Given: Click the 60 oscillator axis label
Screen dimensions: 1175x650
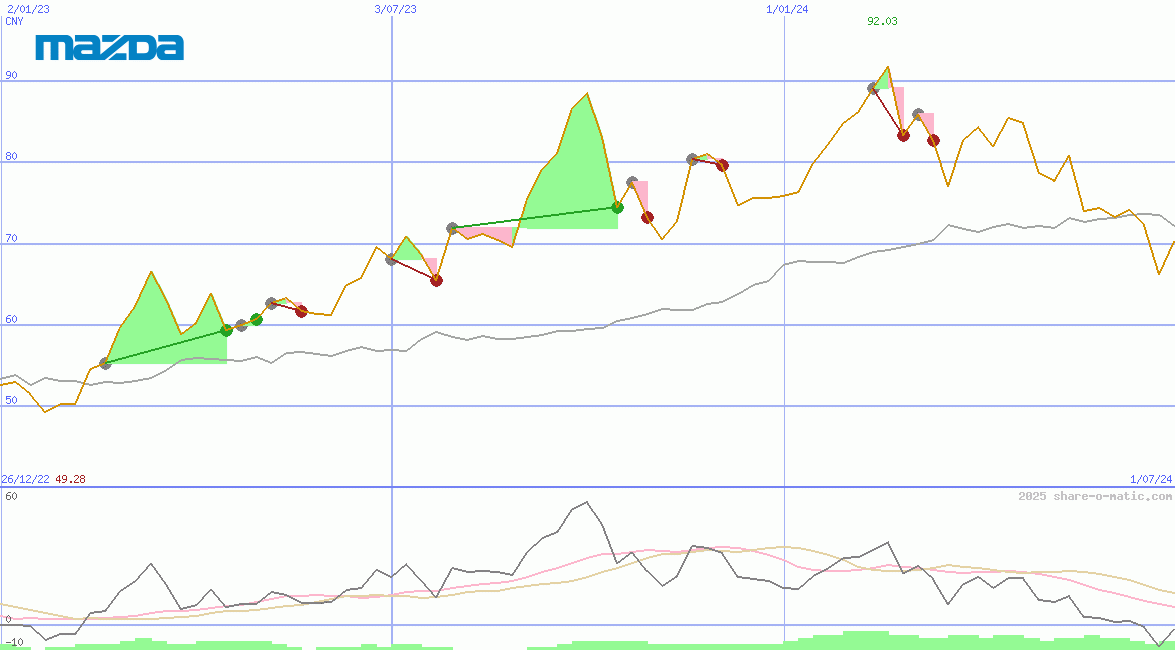Looking at the screenshot, I should tap(11, 496).
